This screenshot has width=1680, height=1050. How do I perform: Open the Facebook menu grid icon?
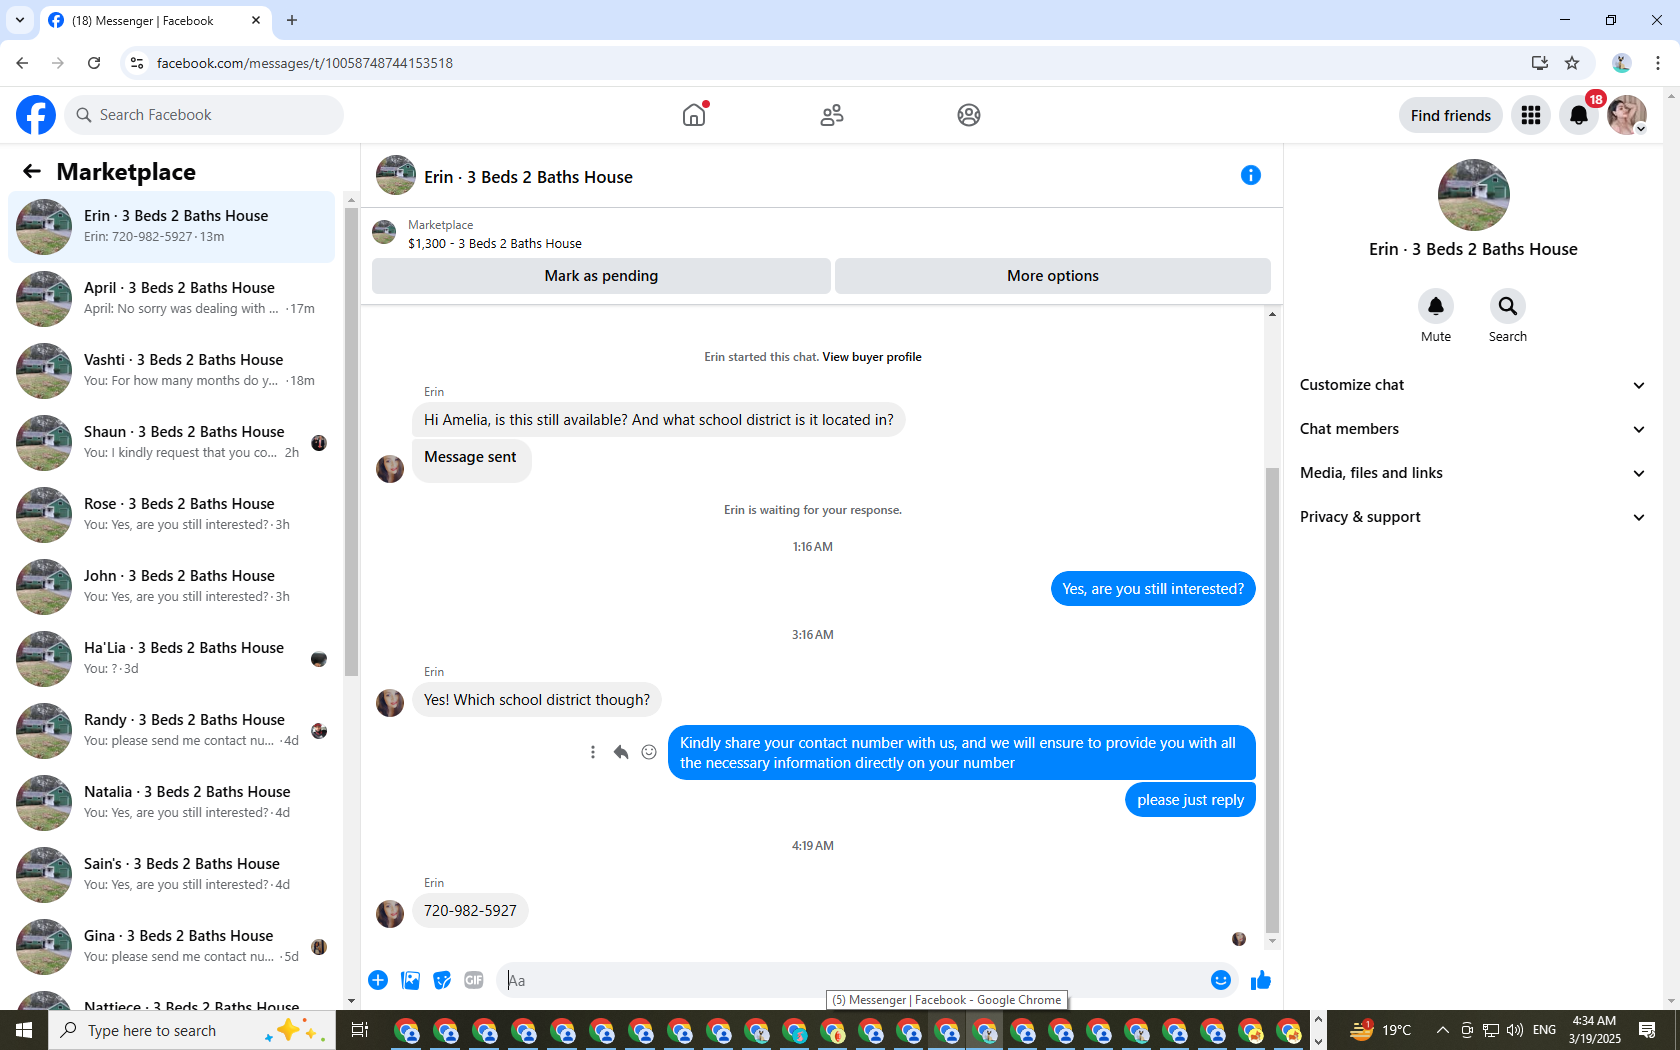(1531, 115)
